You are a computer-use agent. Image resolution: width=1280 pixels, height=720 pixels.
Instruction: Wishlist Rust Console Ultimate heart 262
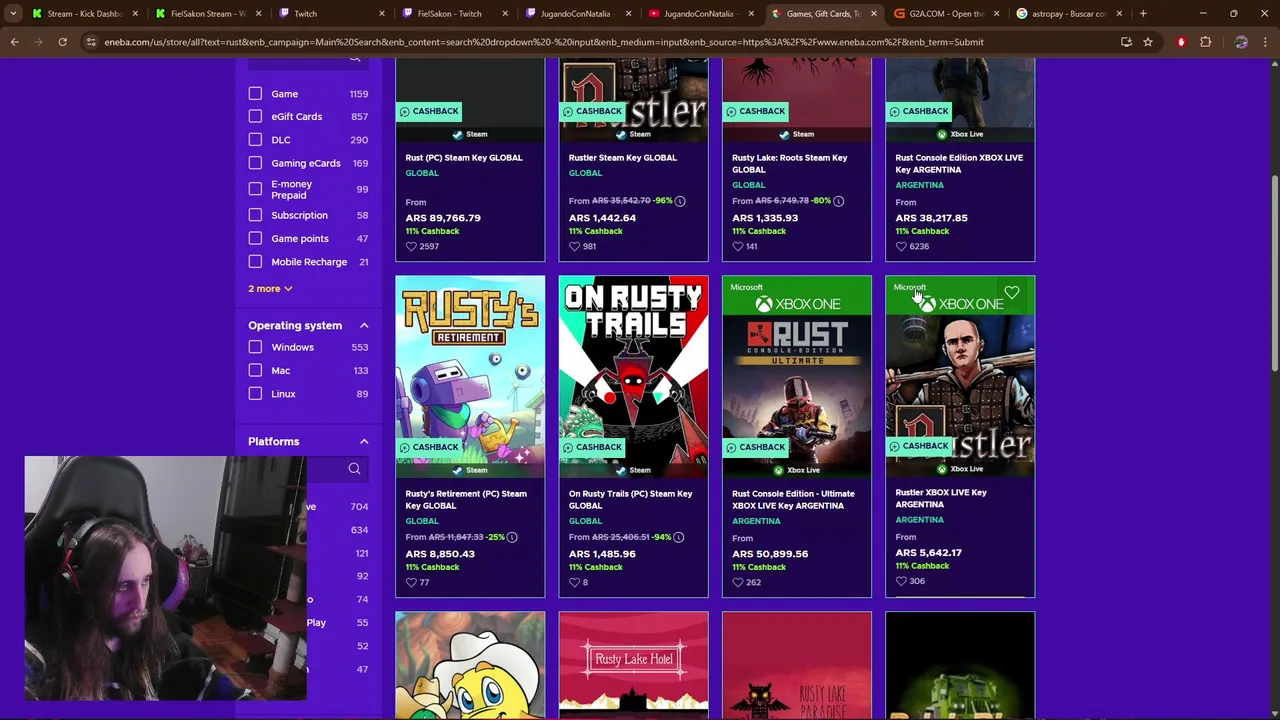pyautogui.click(x=738, y=582)
